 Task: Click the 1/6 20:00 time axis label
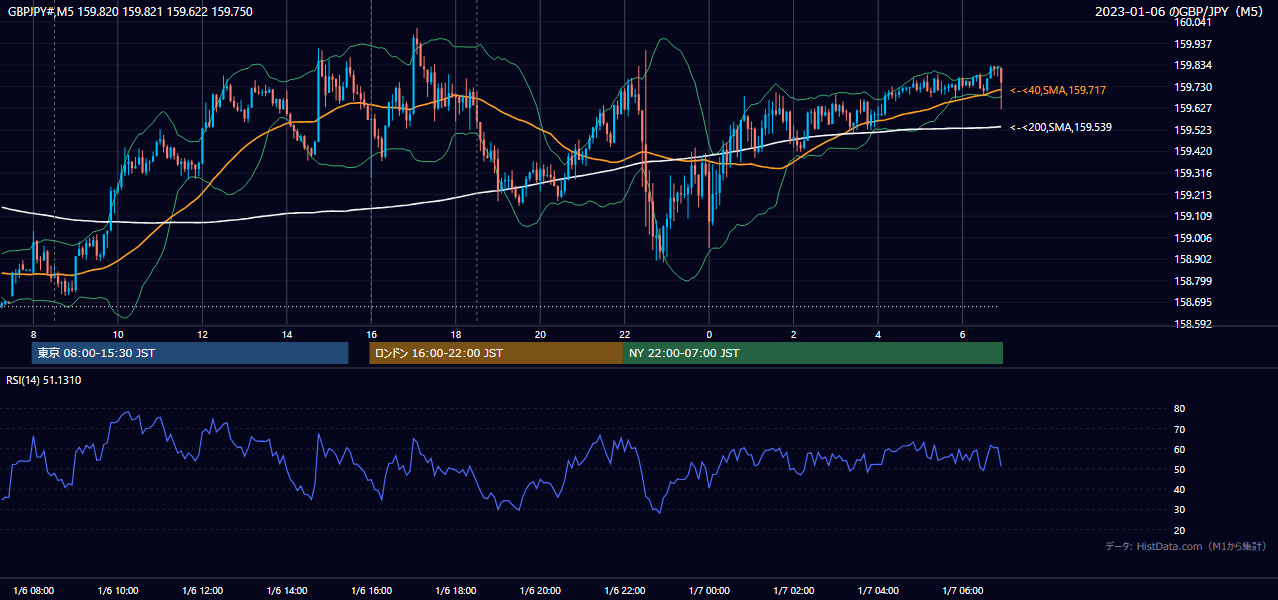tap(540, 590)
